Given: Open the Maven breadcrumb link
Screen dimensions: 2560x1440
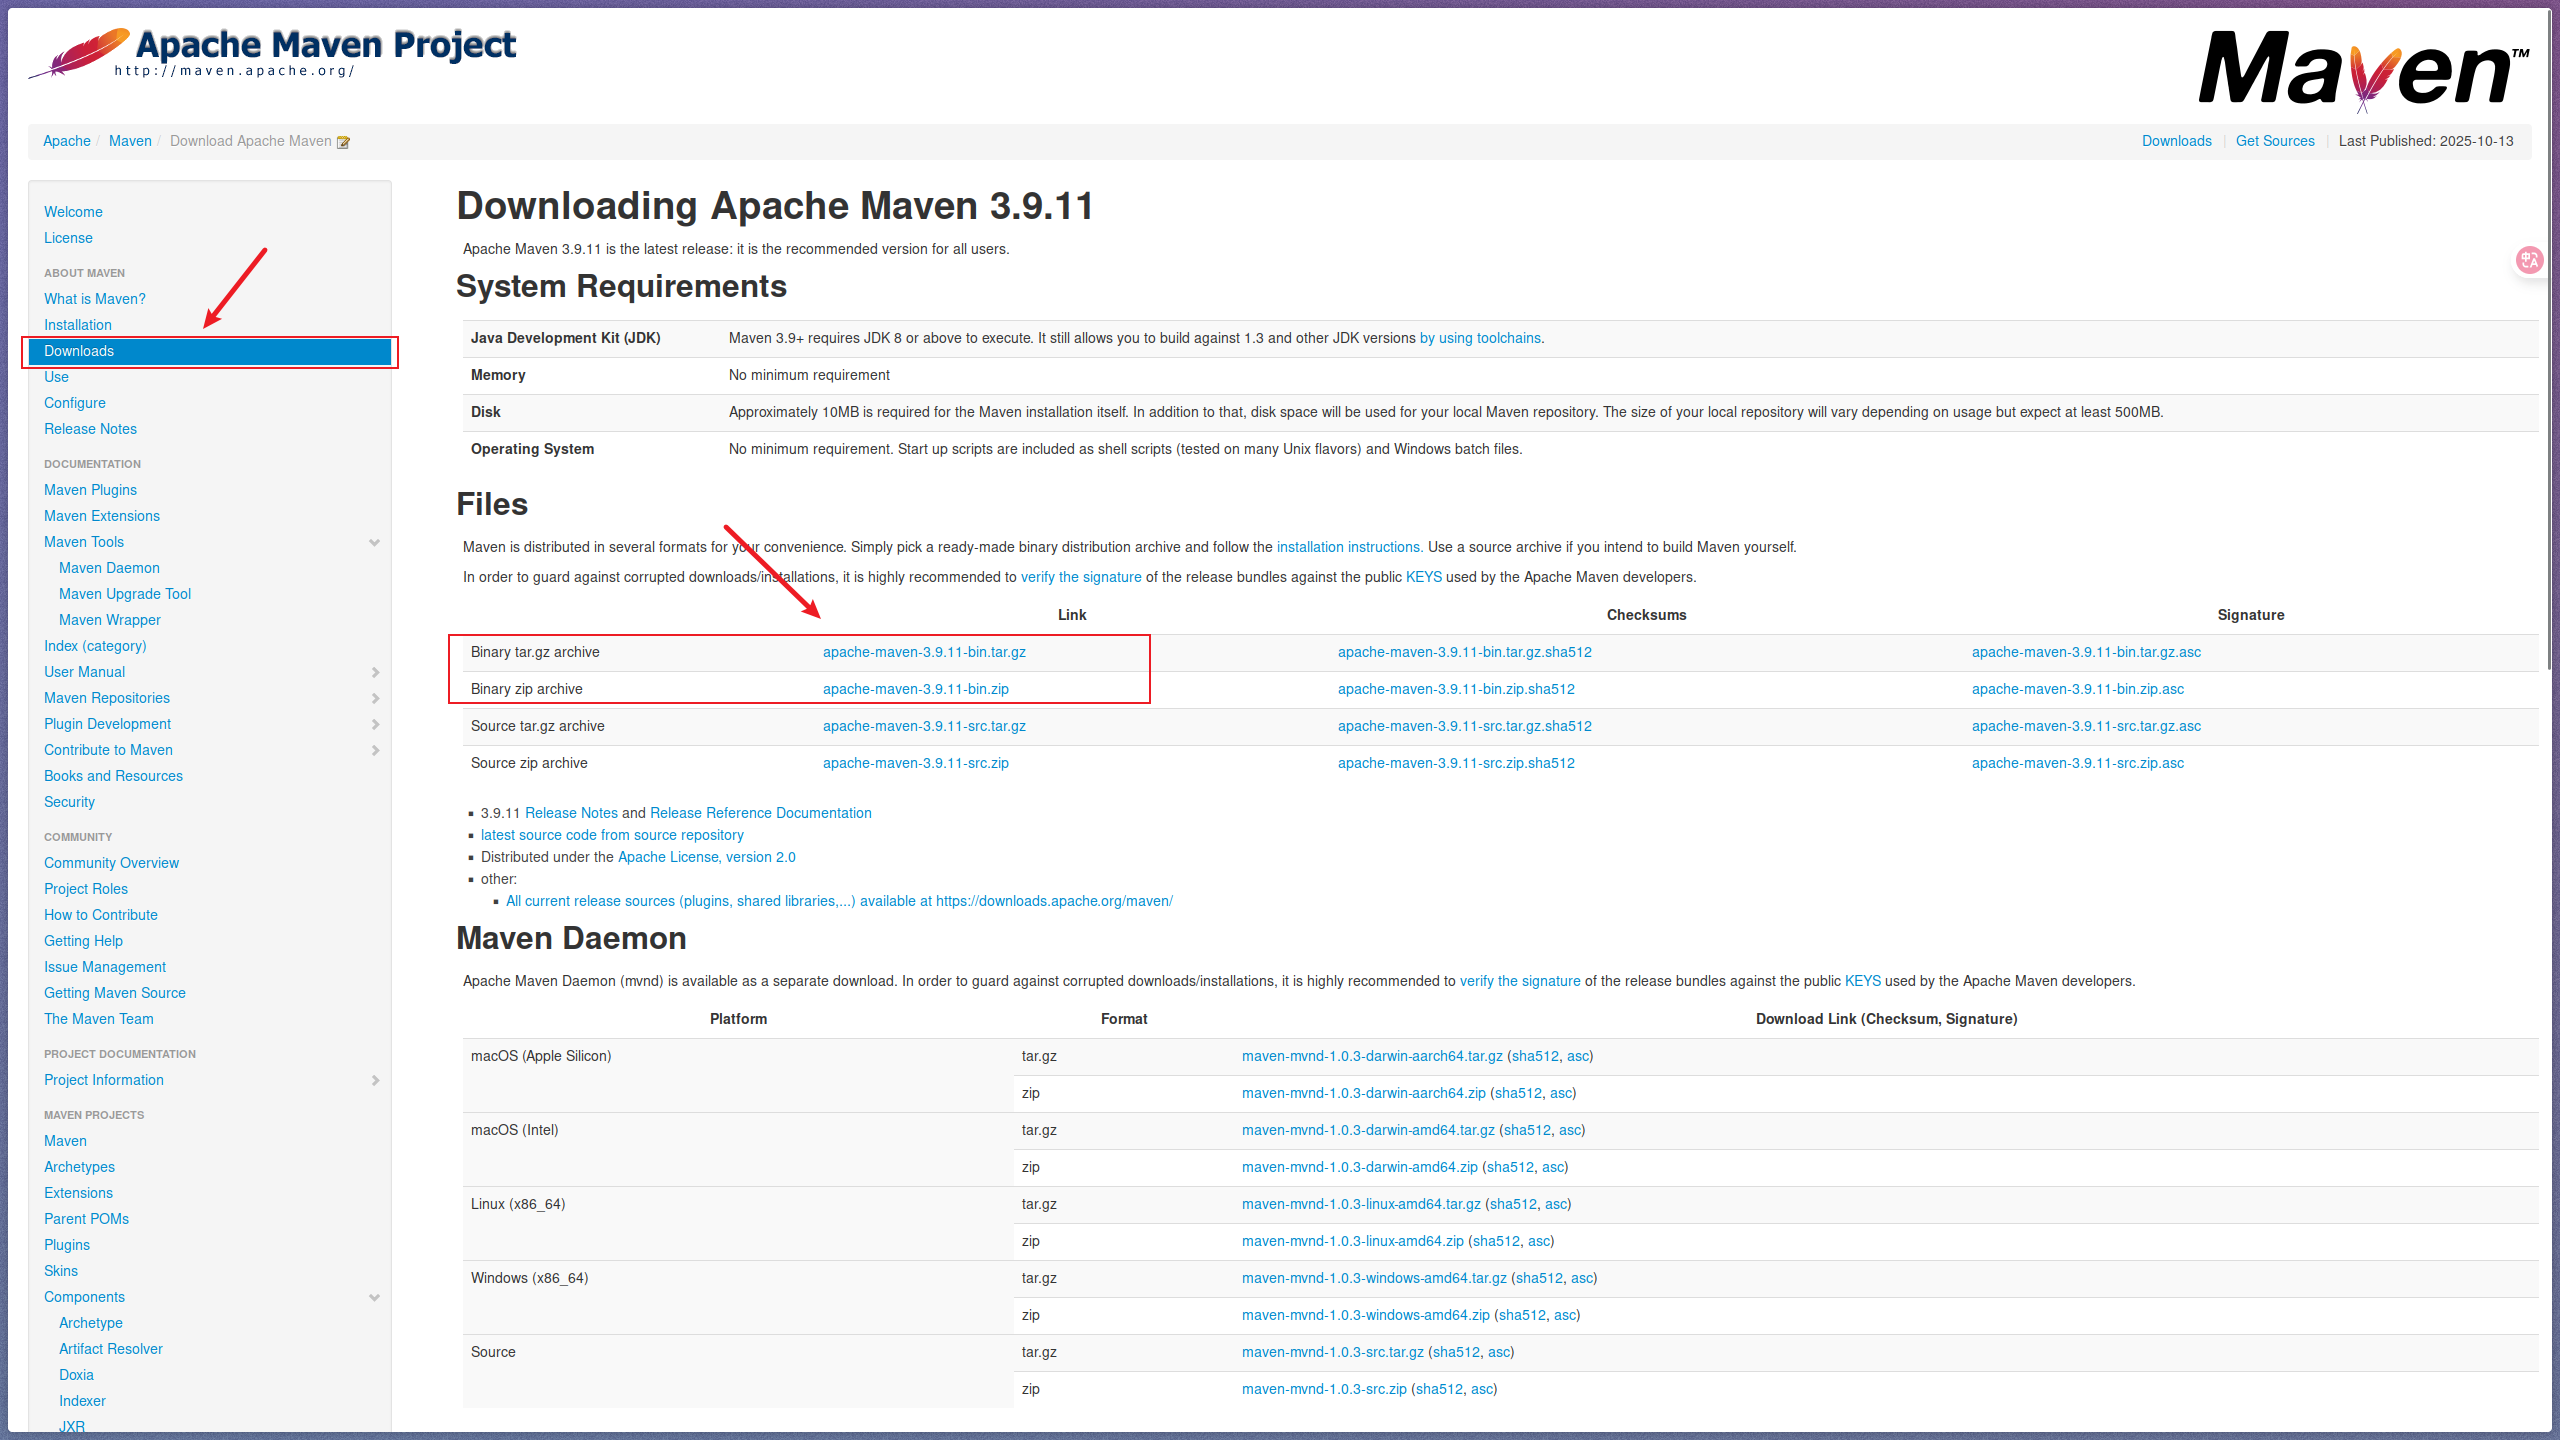Looking at the screenshot, I should coord(130,141).
